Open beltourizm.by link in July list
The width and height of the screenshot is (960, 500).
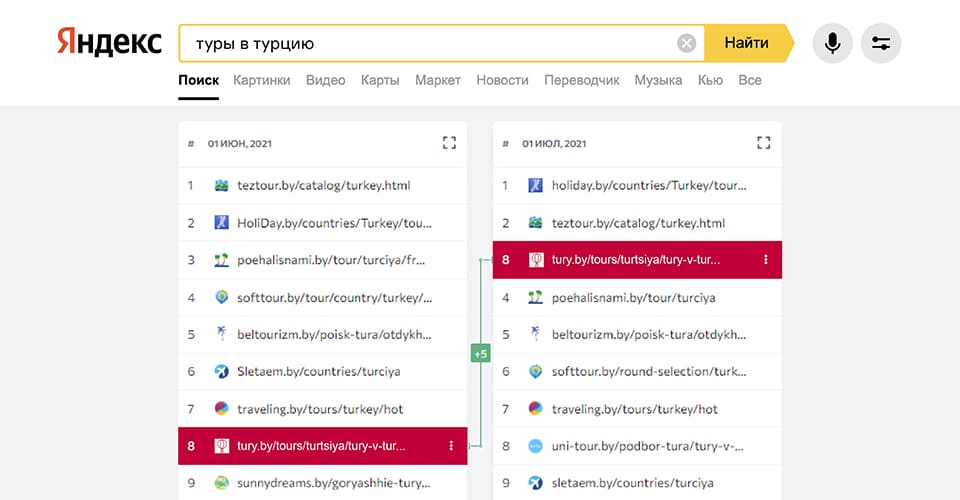(x=649, y=334)
